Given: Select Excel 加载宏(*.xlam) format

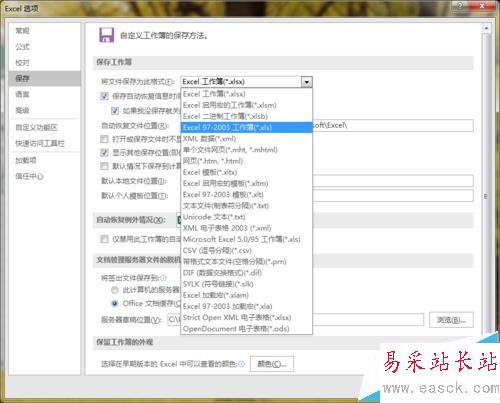Looking at the screenshot, I should (x=246, y=295).
